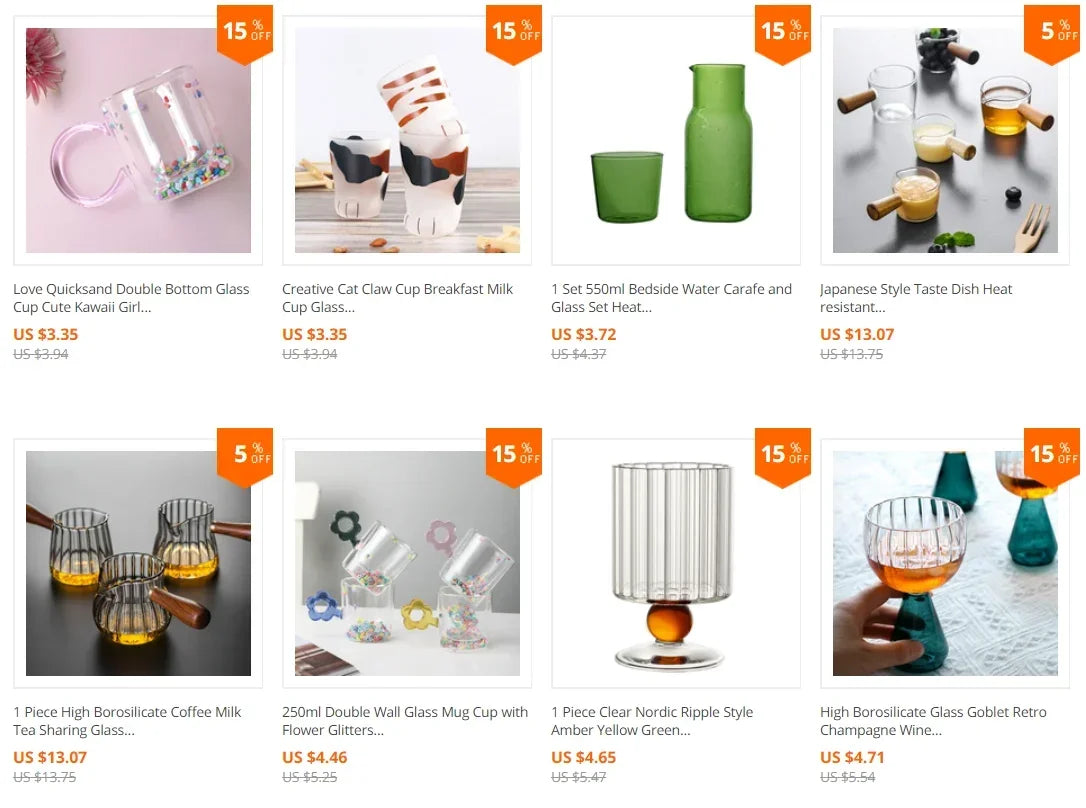Open the Flower Glitters double wall mug photo
Screen dimensions: 1086x808
coord(407,563)
